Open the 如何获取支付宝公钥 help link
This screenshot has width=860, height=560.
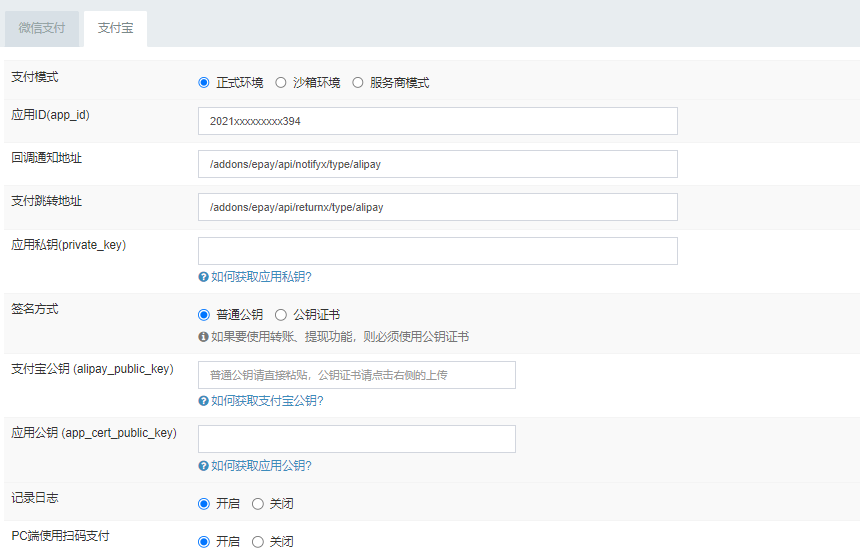(x=267, y=401)
